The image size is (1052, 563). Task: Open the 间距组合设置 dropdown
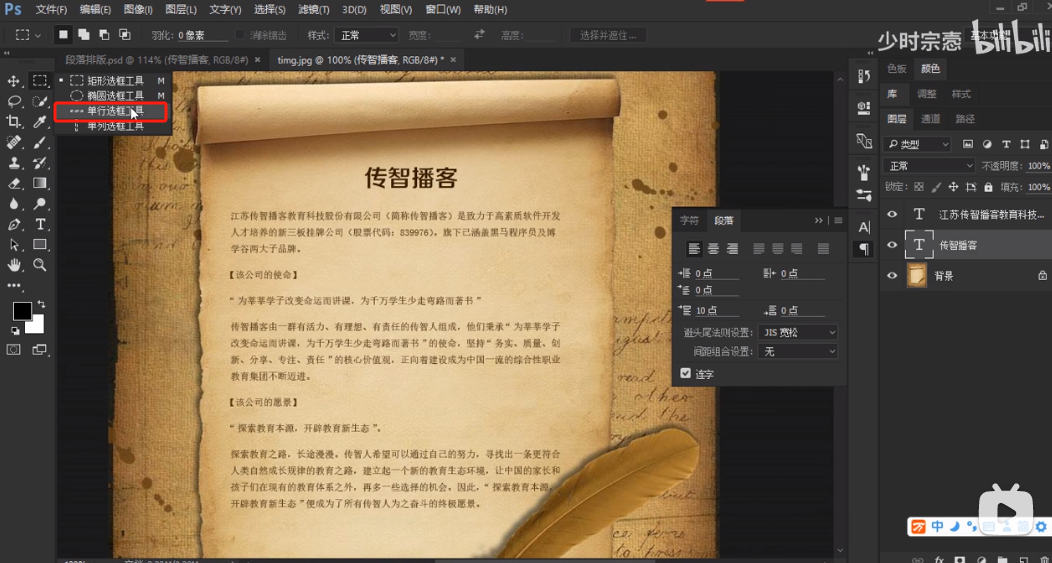(x=798, y=351)
